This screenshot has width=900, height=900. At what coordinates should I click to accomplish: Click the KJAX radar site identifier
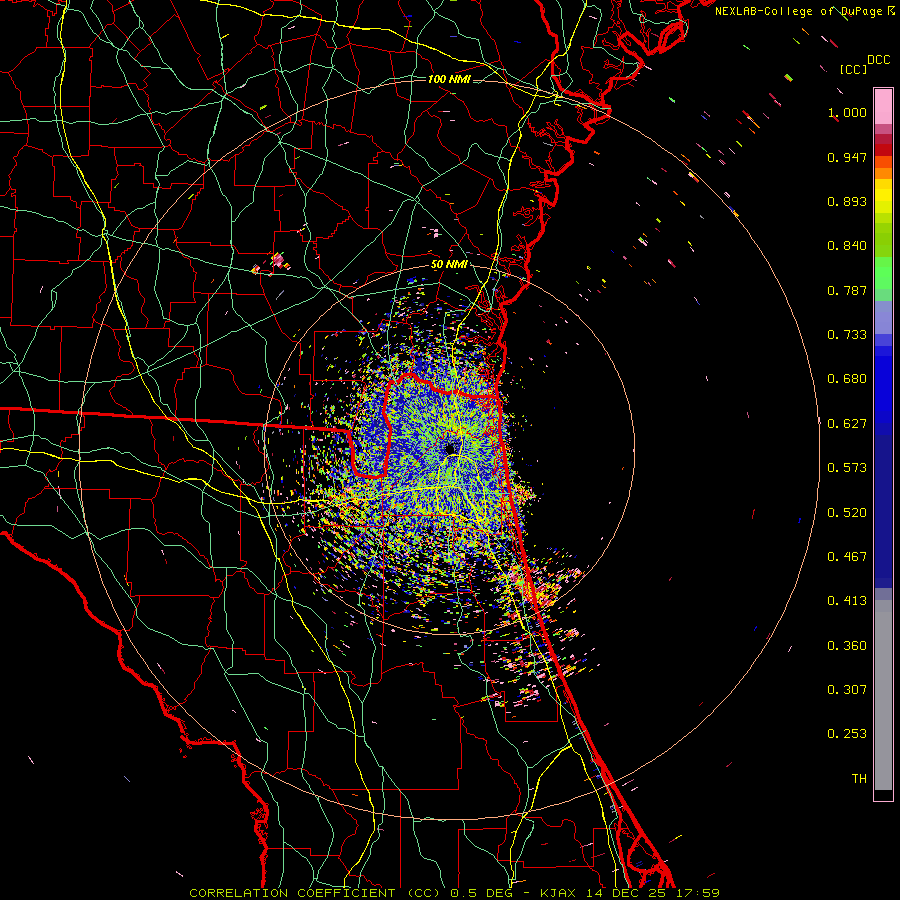click(x=559, y=893)
